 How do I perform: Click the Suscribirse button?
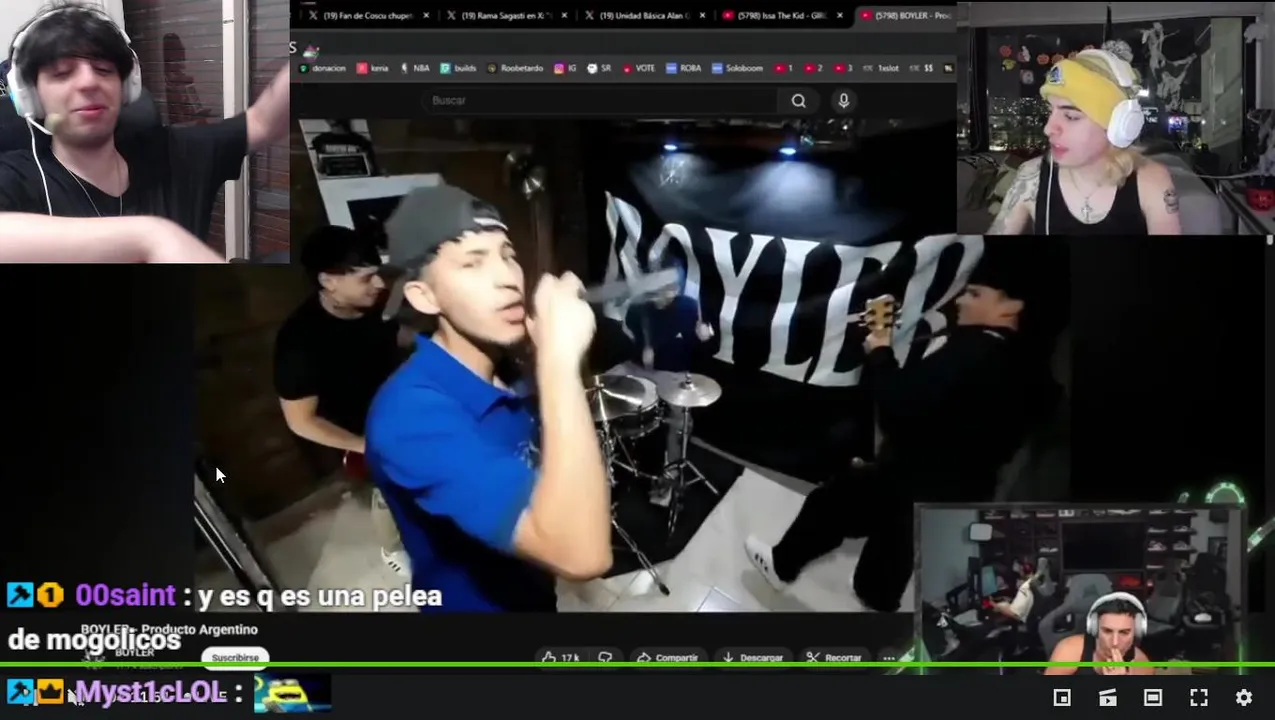pyautogui.click(x=235, y=657)
